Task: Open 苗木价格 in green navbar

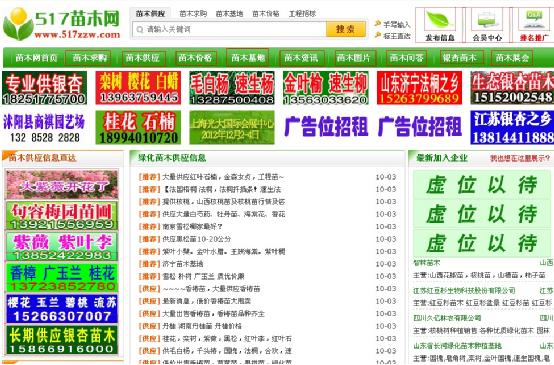Action: click(x=195, y=58)
